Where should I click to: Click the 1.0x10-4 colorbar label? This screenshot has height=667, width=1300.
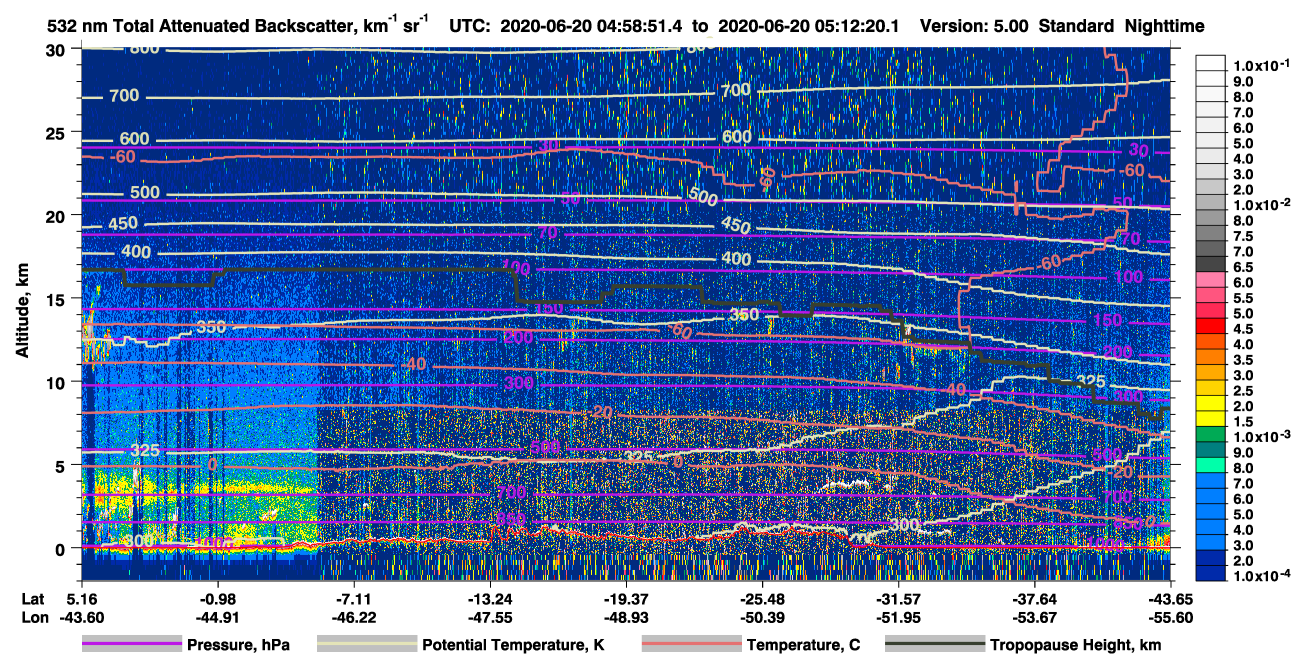[x=1260, y=576]
